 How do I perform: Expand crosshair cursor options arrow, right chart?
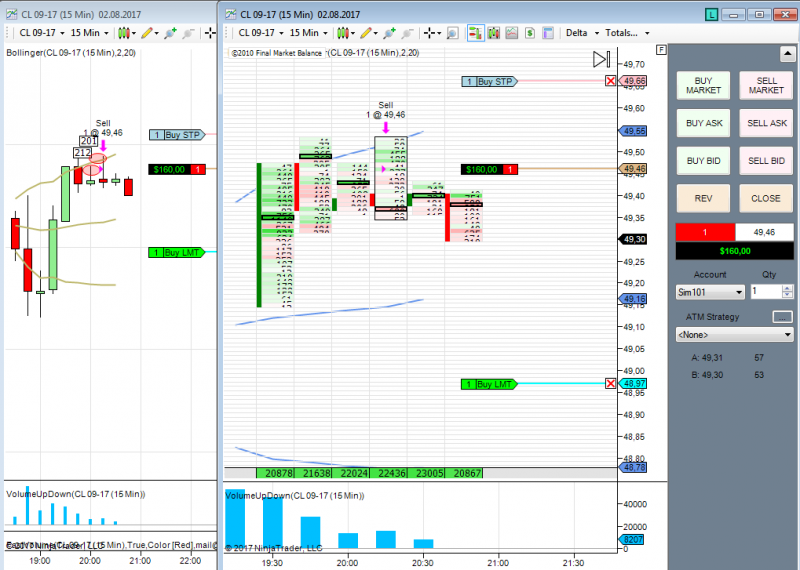439,34
